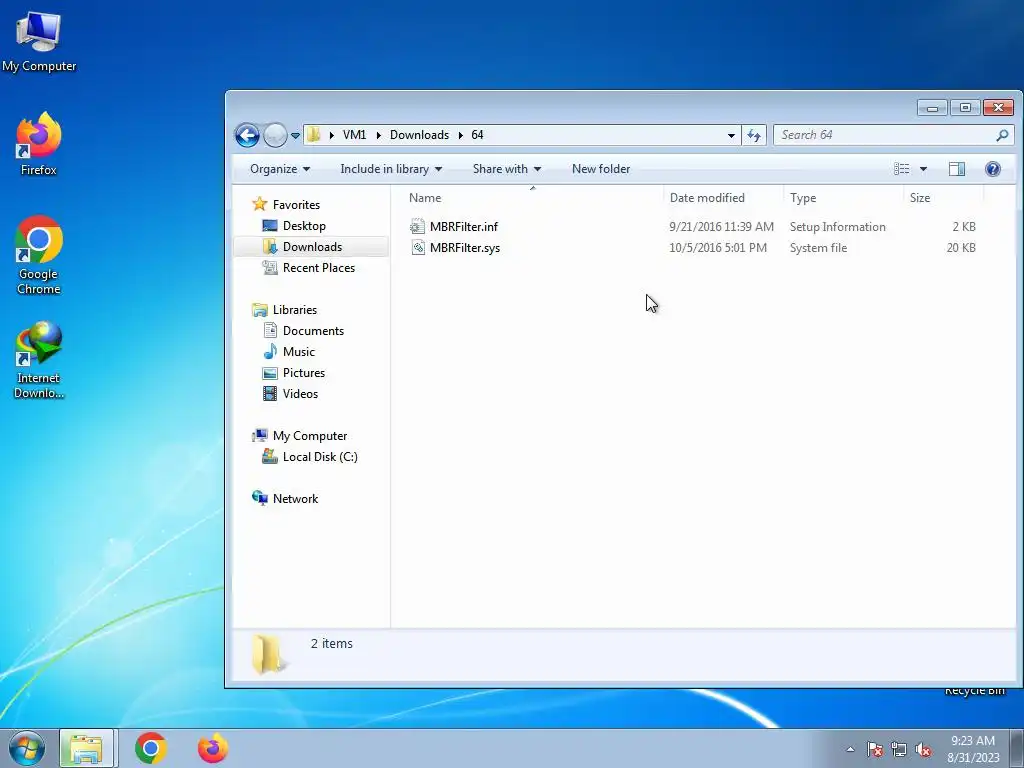This screenshot has height=768, width=1024.
Task: Open taskbar clock showing 9:23 AM
Action: pyautogui.click(x=973, y=749)
